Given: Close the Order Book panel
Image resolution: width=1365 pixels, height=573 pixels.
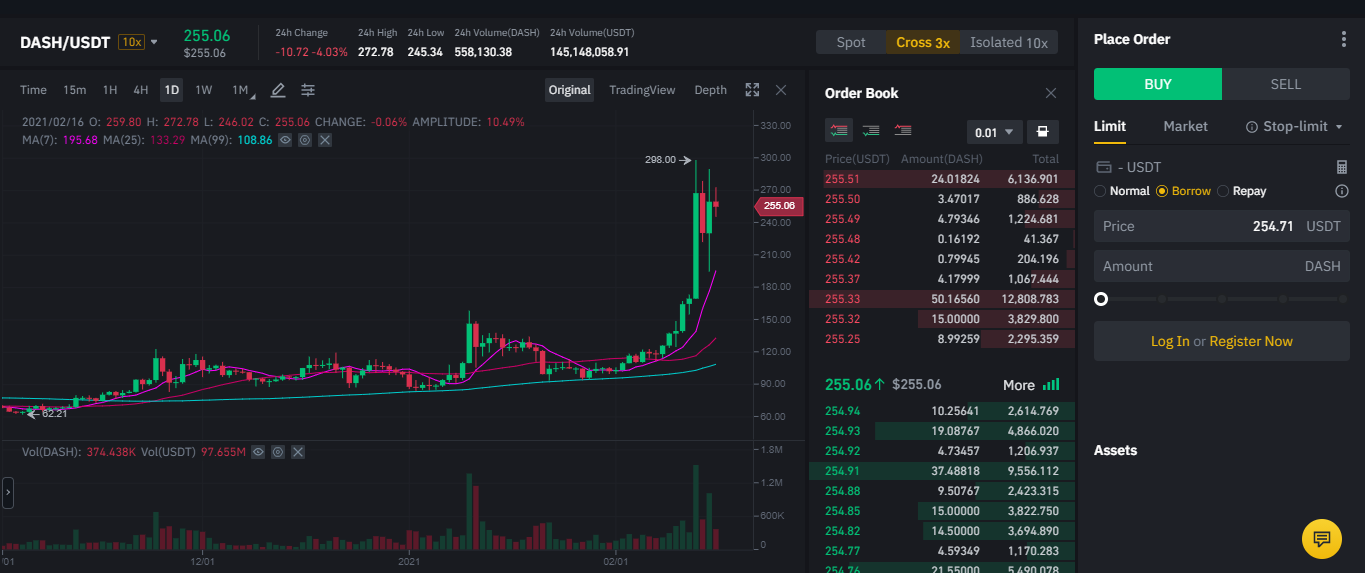Looking at the screenshot, I should 1051,93.
